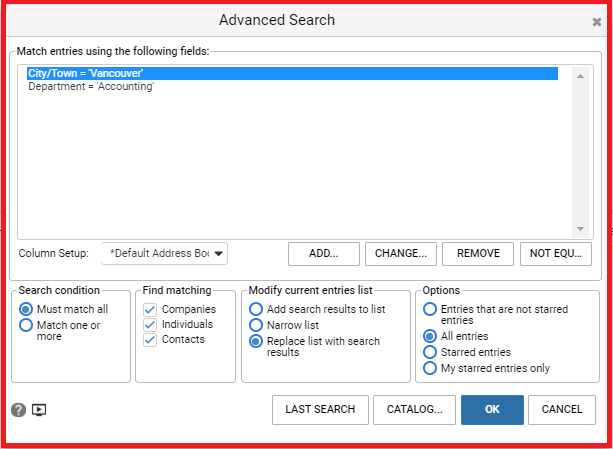613x449 pixels.
Task: Click the fields list scroll up arrow
Action: pos(581,76)
